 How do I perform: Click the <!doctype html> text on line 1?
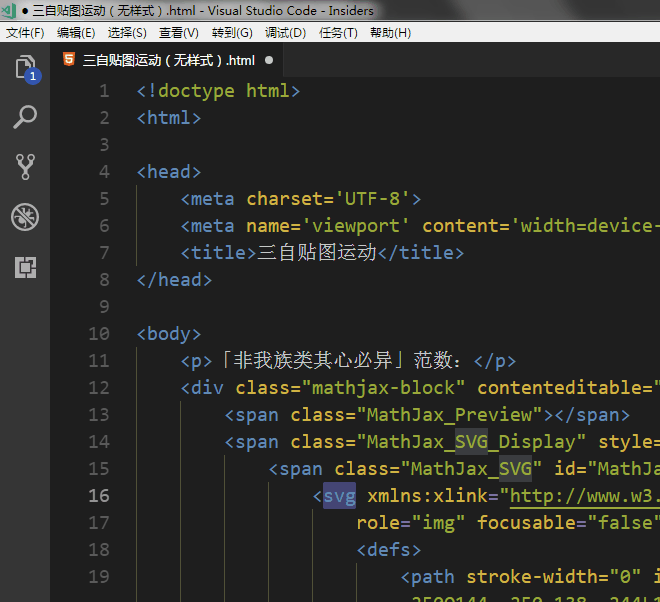(x=218, y=91)
